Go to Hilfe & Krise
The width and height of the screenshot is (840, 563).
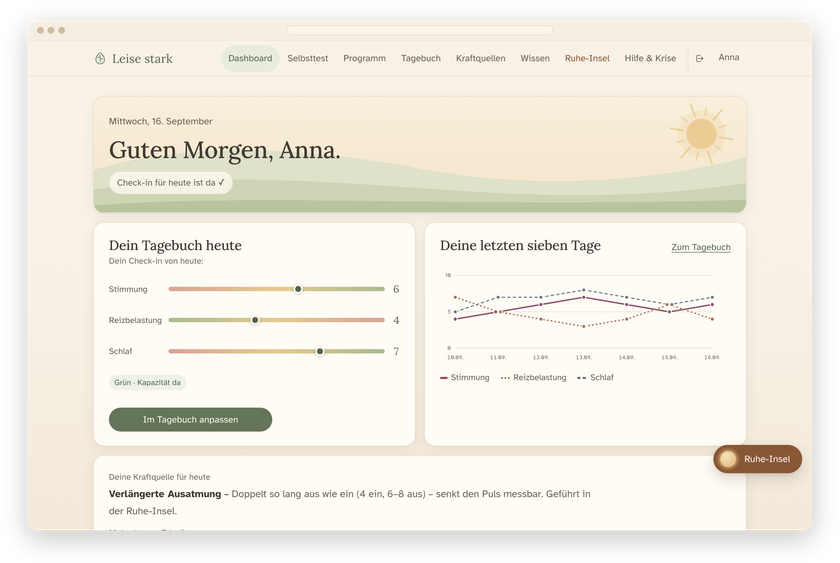pos(650,58)
